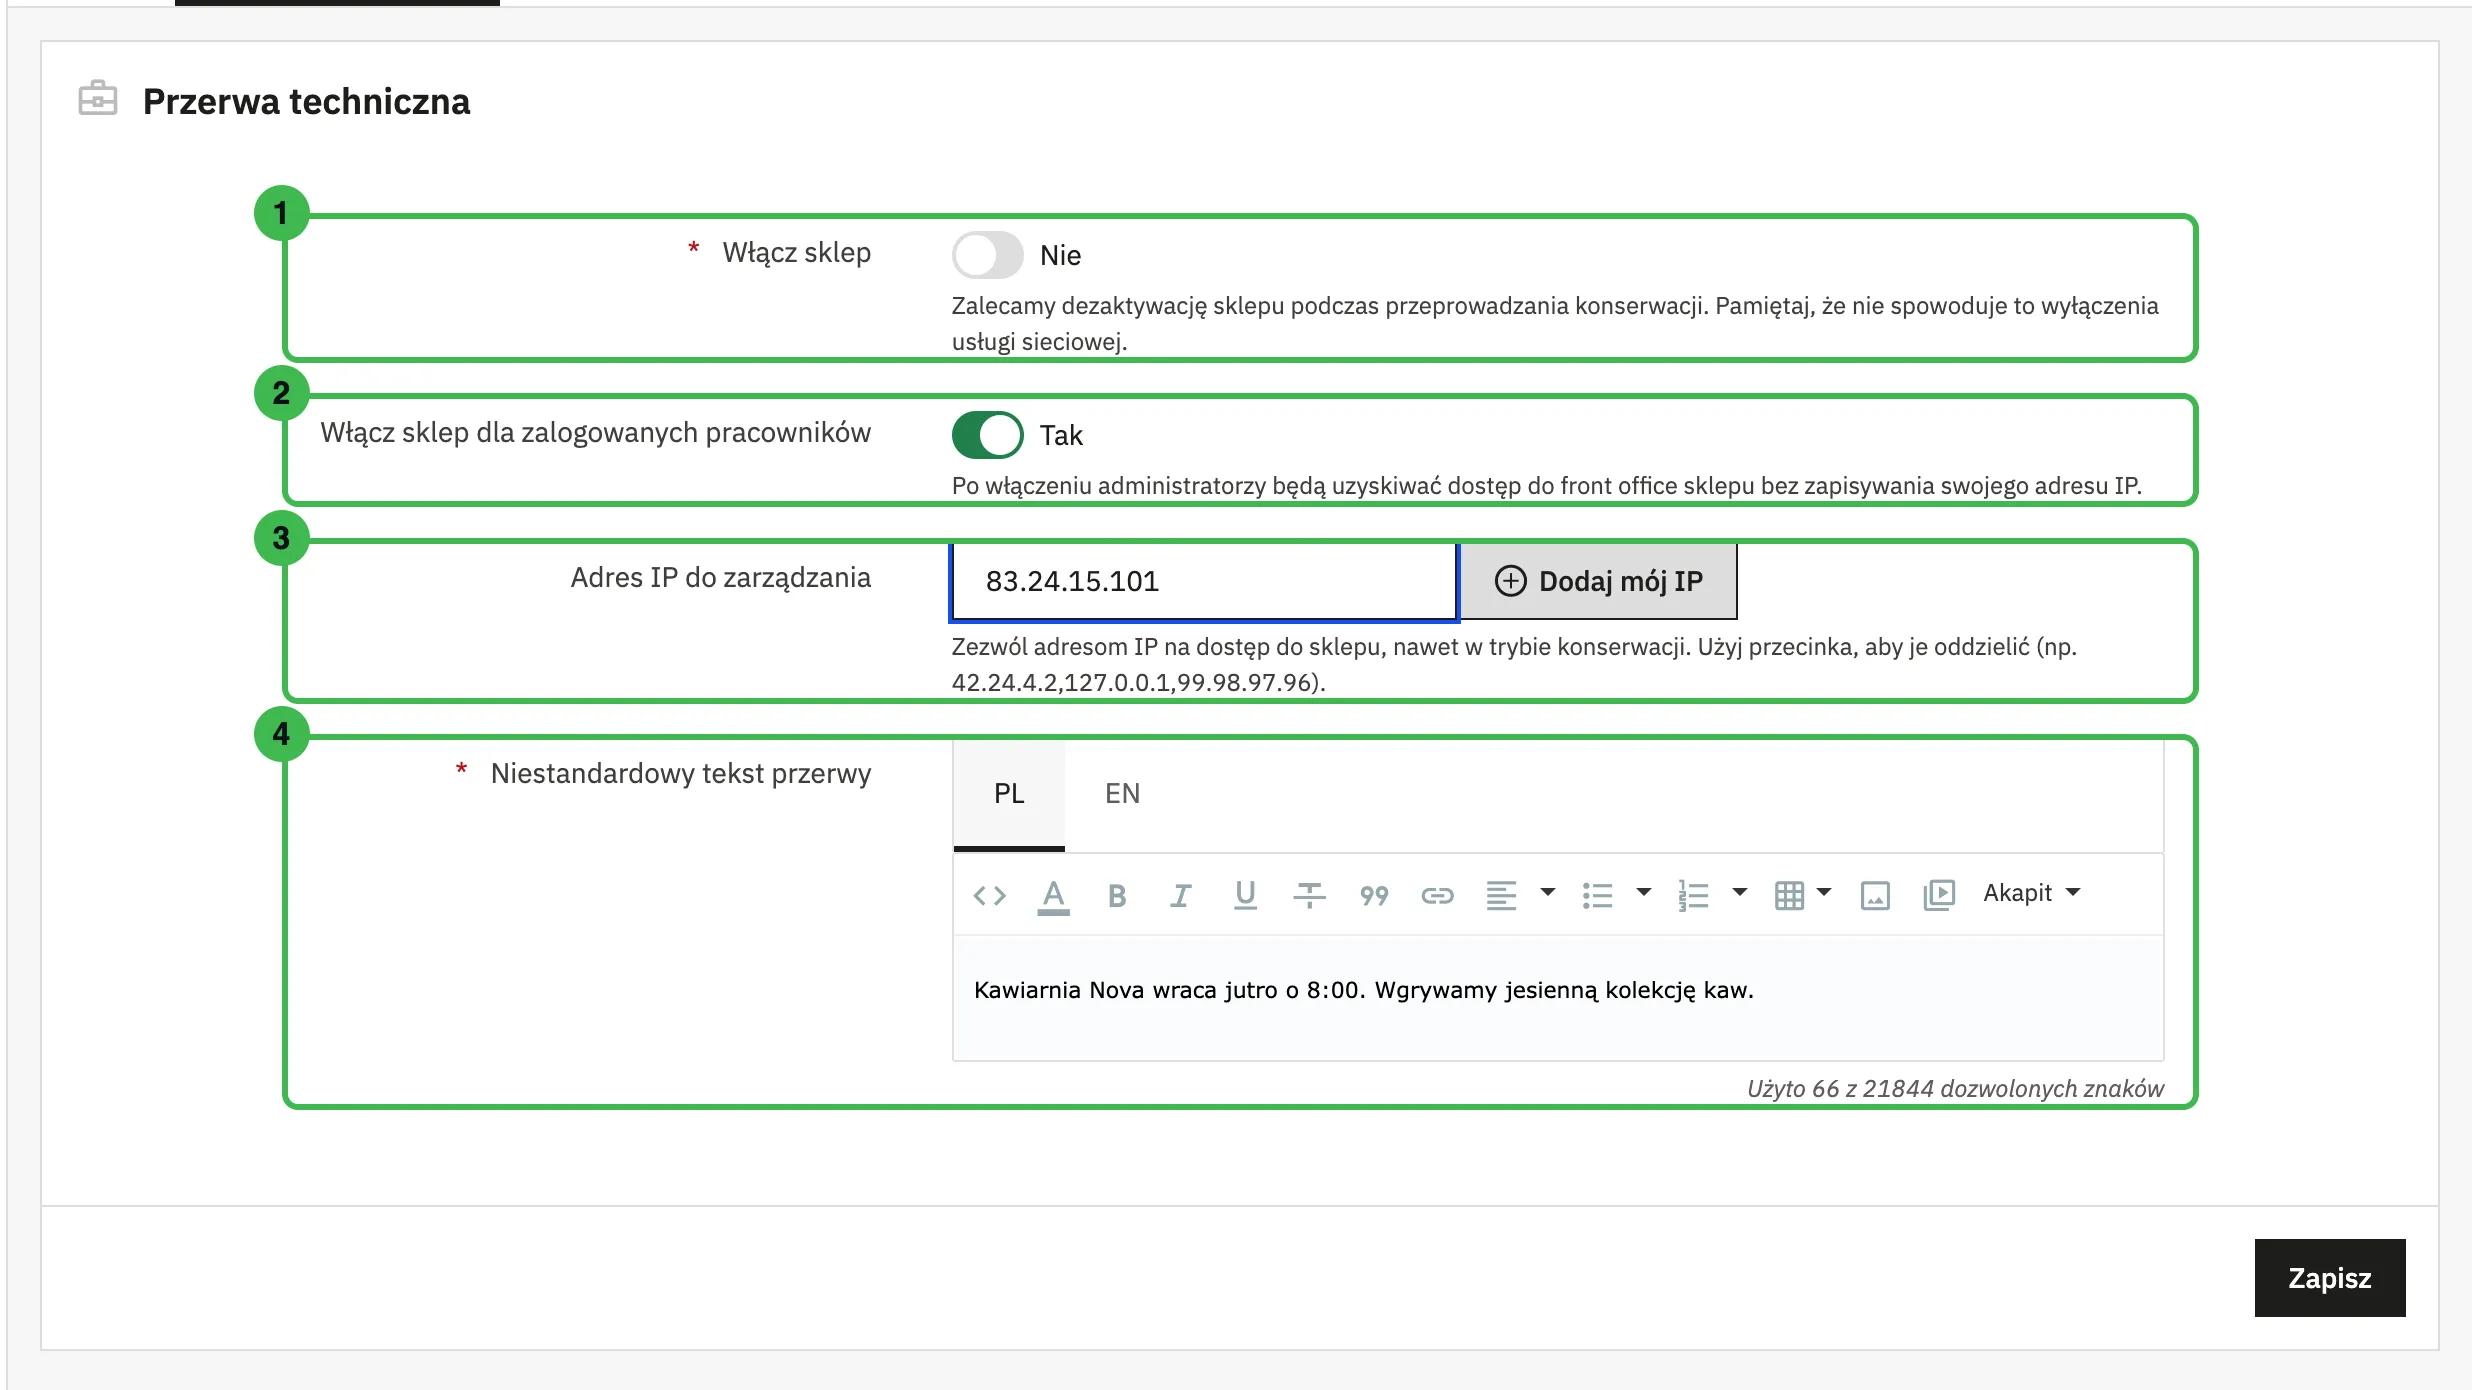Click the character count text below editor

tap(1955, 1088)
